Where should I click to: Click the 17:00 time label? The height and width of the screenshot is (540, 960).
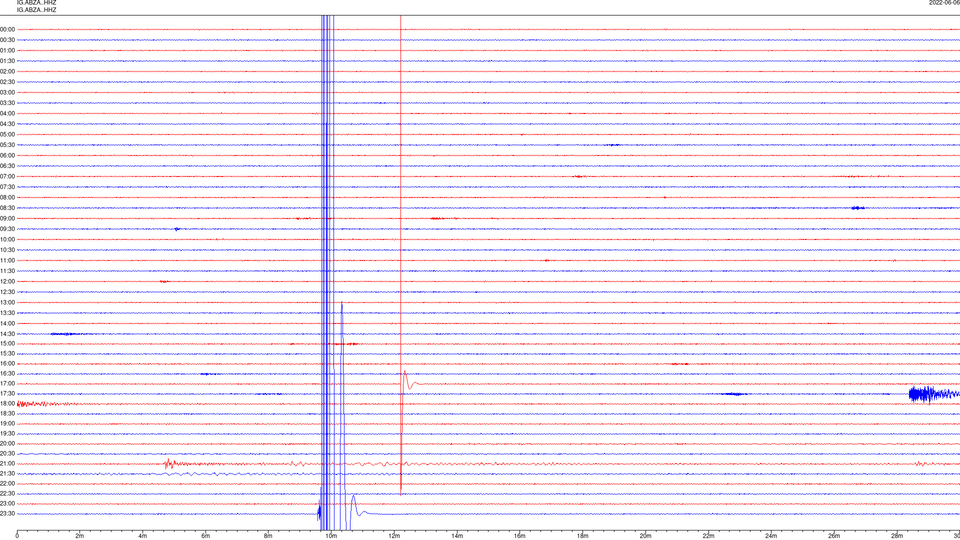pos(7,384)
